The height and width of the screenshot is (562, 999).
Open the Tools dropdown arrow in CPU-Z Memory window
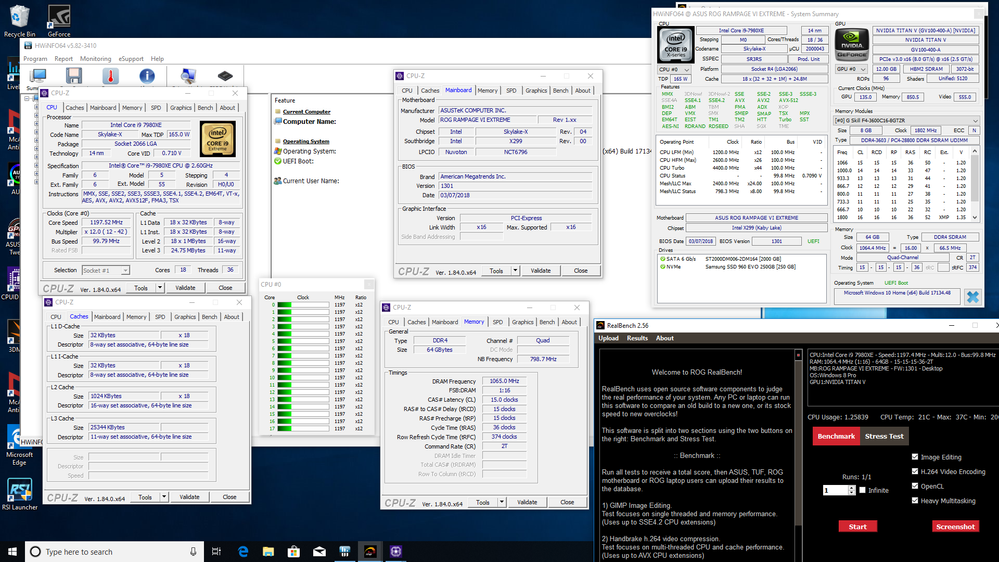coord(501,502)
